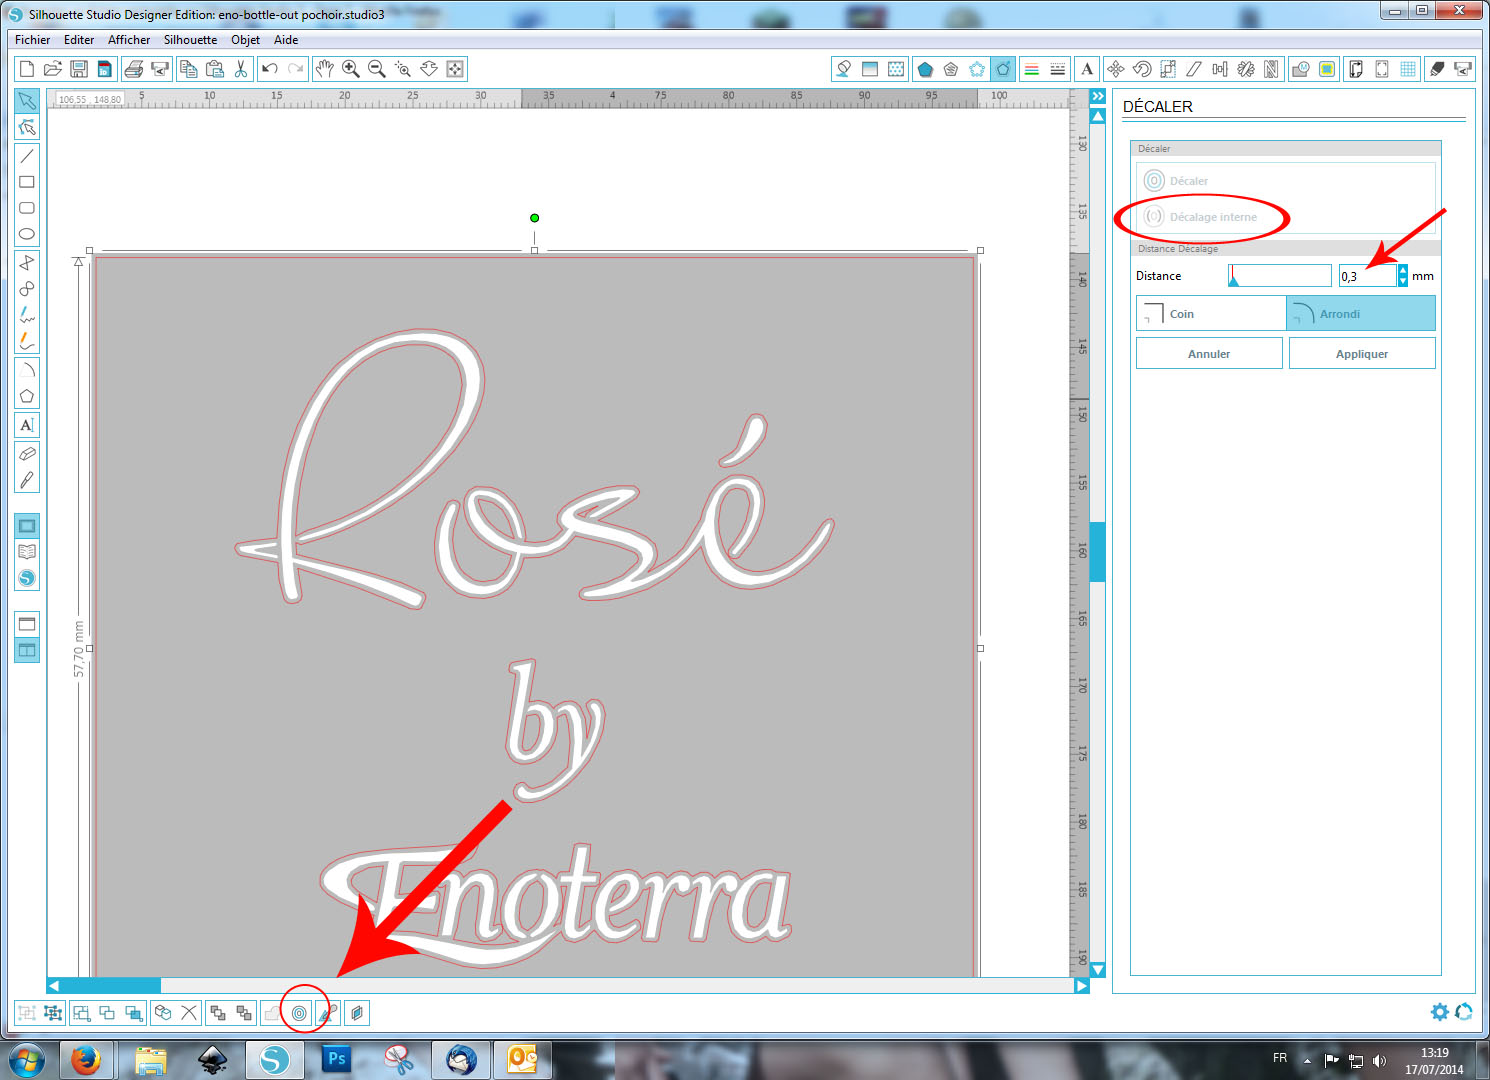Click the Distance slider track
This screenshot has width=1490, height=1080.
pyautogui.click(x=1280, y=276)
